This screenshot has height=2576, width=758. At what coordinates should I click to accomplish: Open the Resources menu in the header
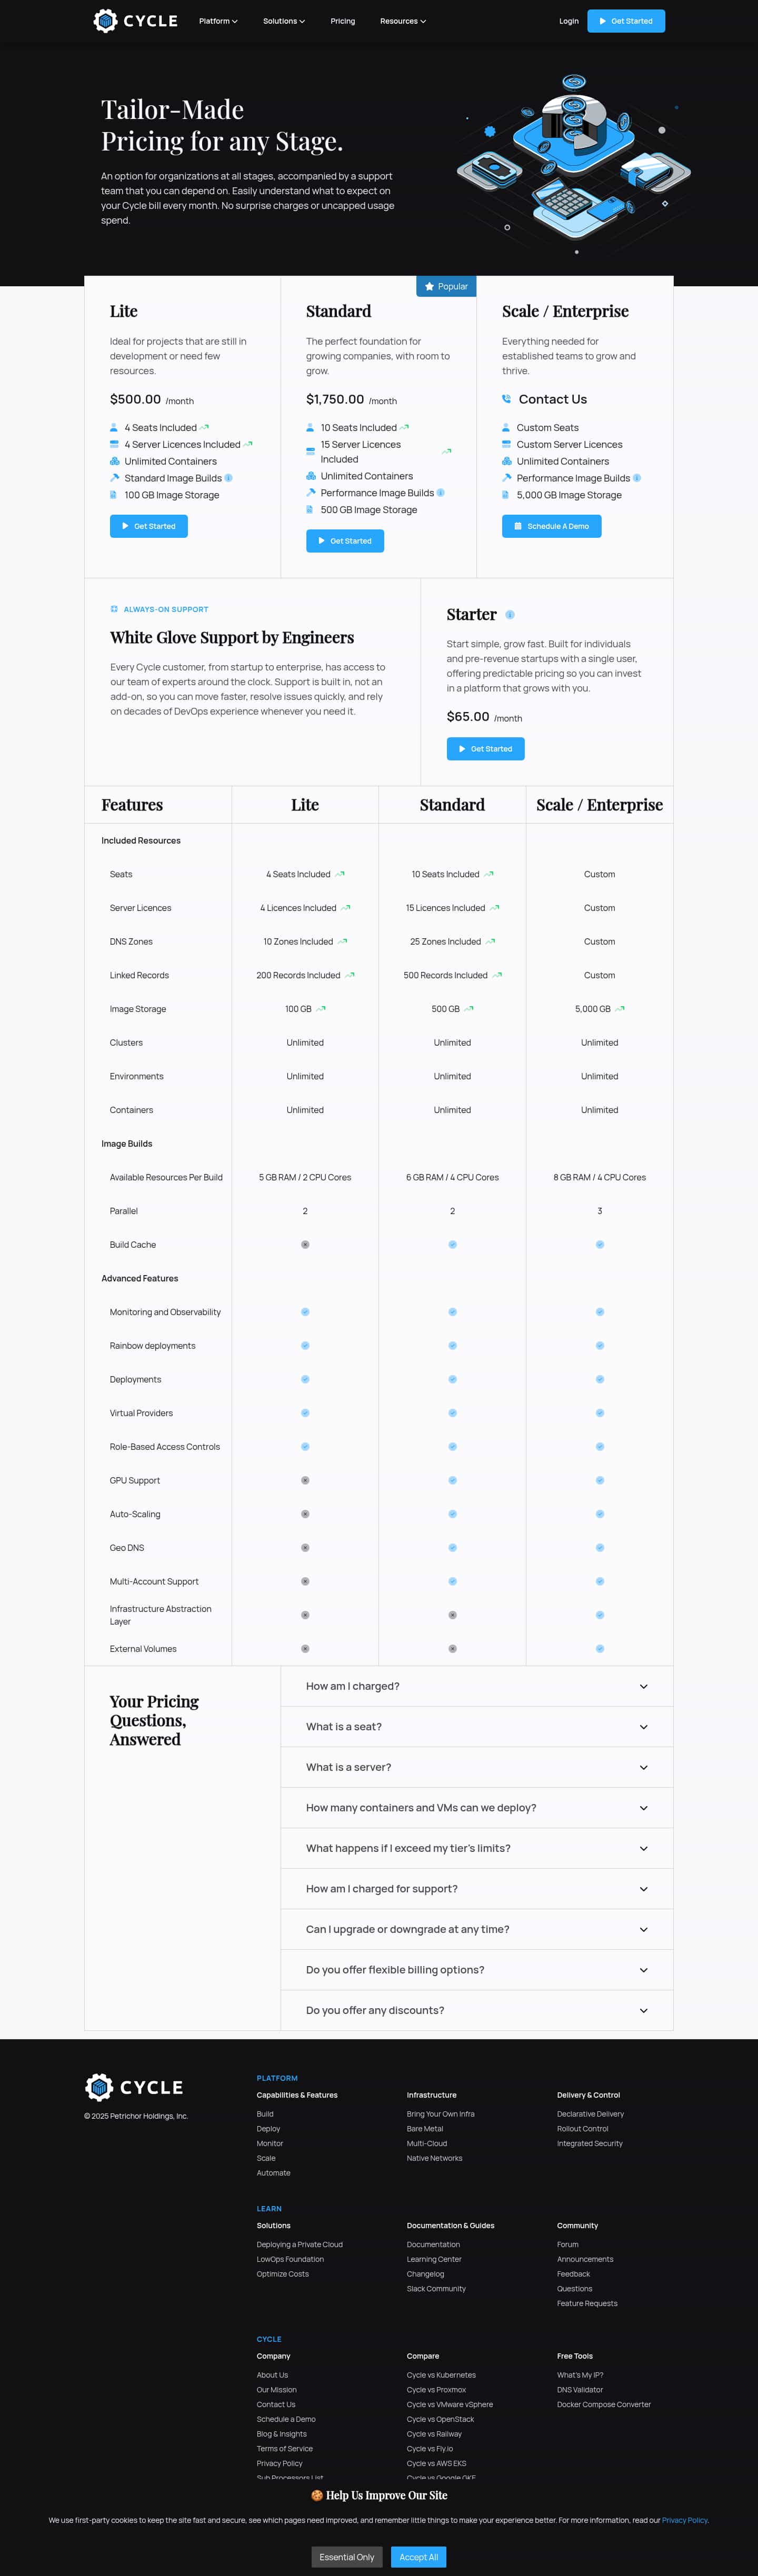point(403,21)
